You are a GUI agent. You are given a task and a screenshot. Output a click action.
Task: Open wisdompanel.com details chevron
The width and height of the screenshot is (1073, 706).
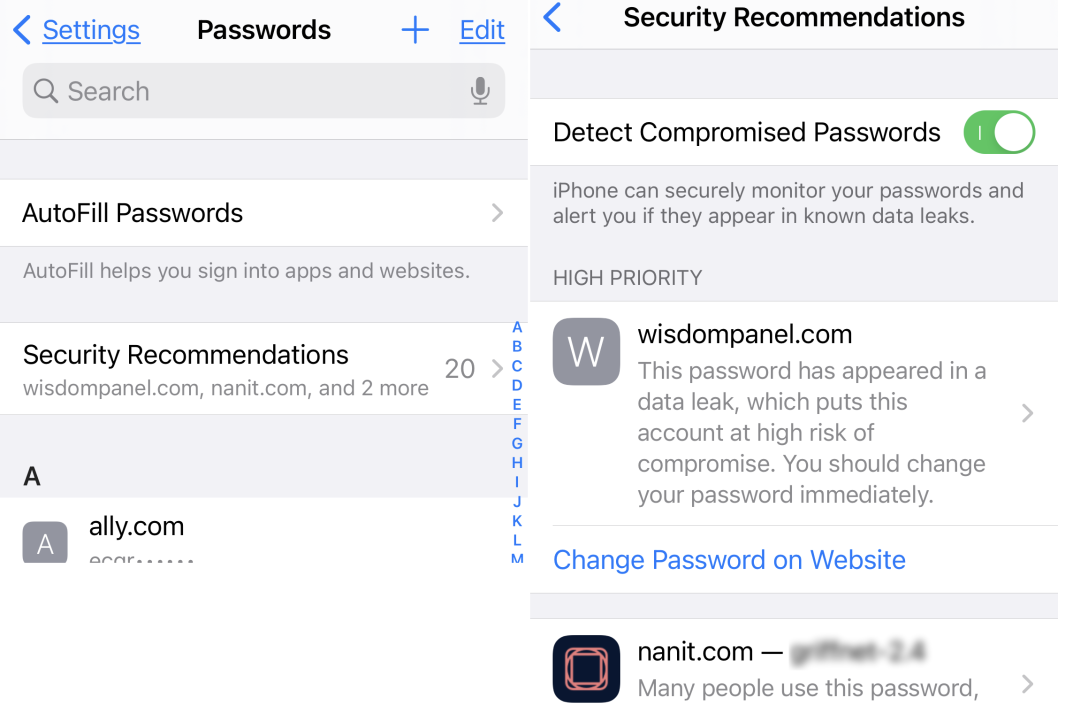tap(1027, 413)
